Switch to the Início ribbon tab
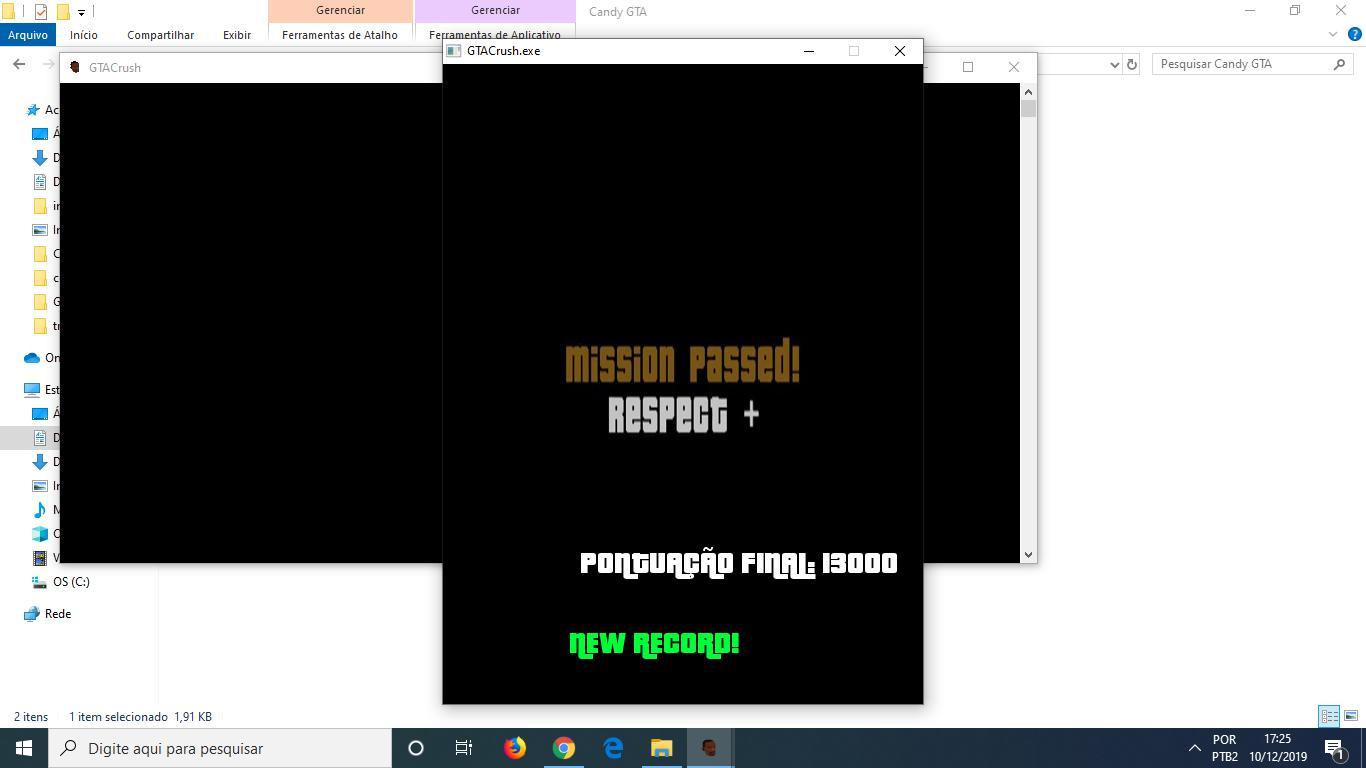The image size is (1366, 768). tap(84, 35)
